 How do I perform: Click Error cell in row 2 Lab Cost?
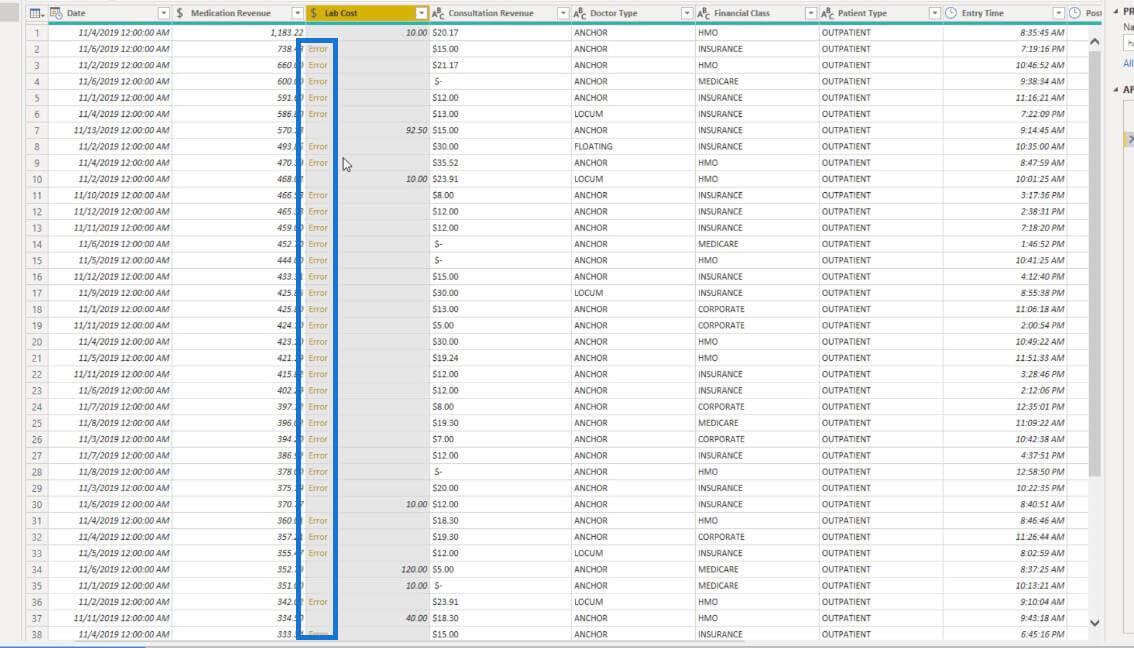pos(317,49)
